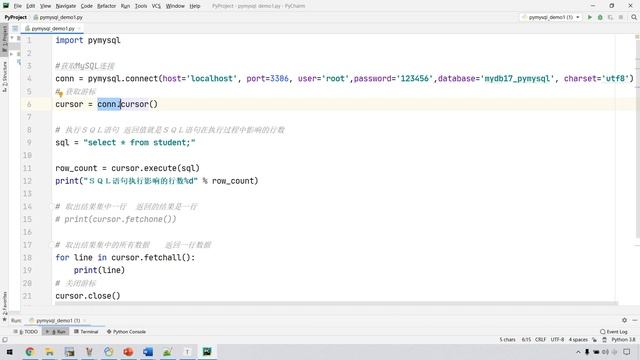
Task: Toggle the Run tool window button
Action: [x=56, y=332]
